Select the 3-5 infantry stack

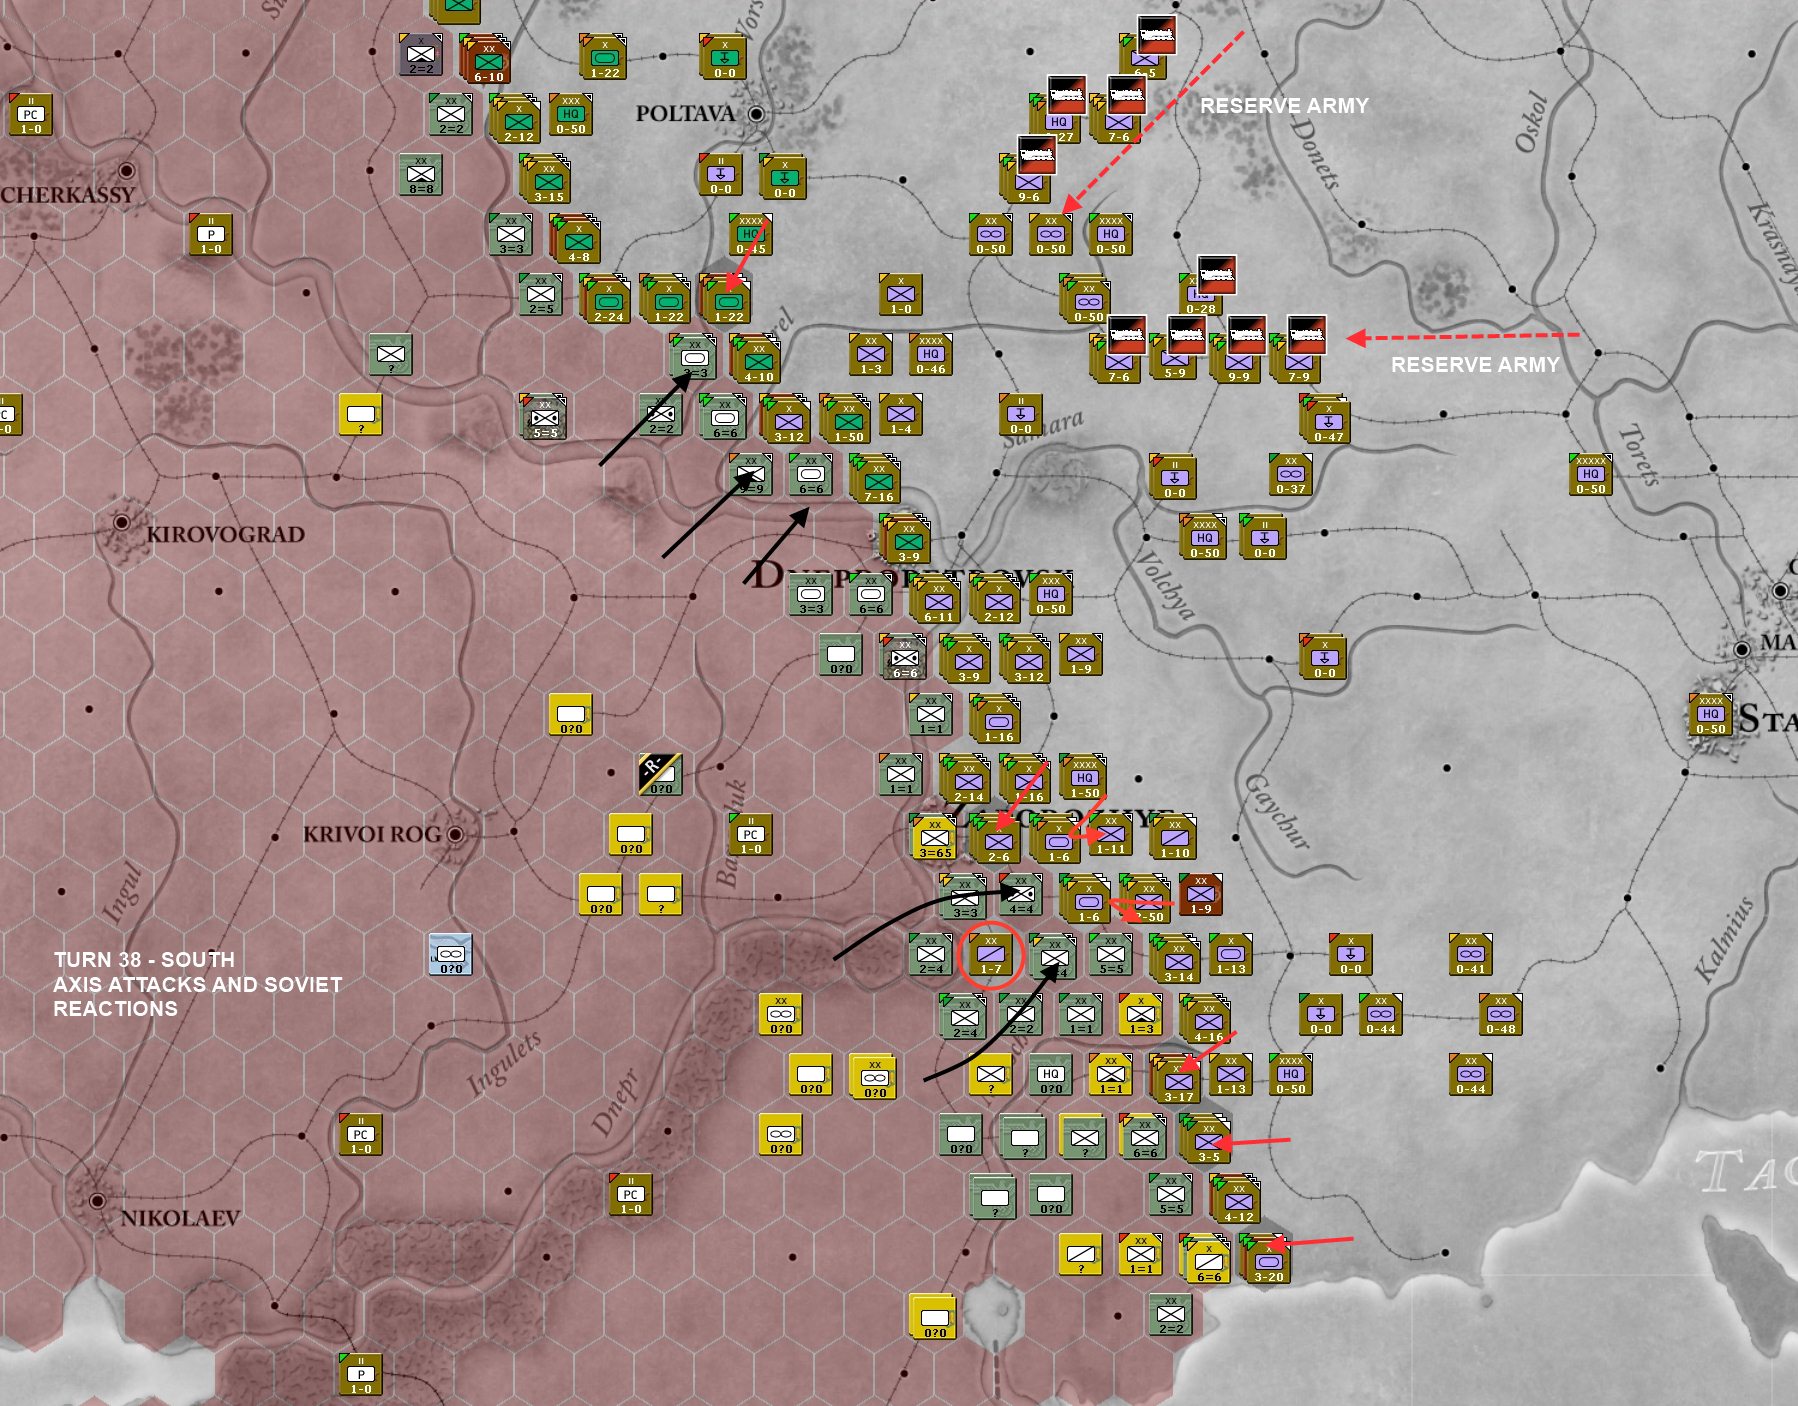(1207, 1140)
